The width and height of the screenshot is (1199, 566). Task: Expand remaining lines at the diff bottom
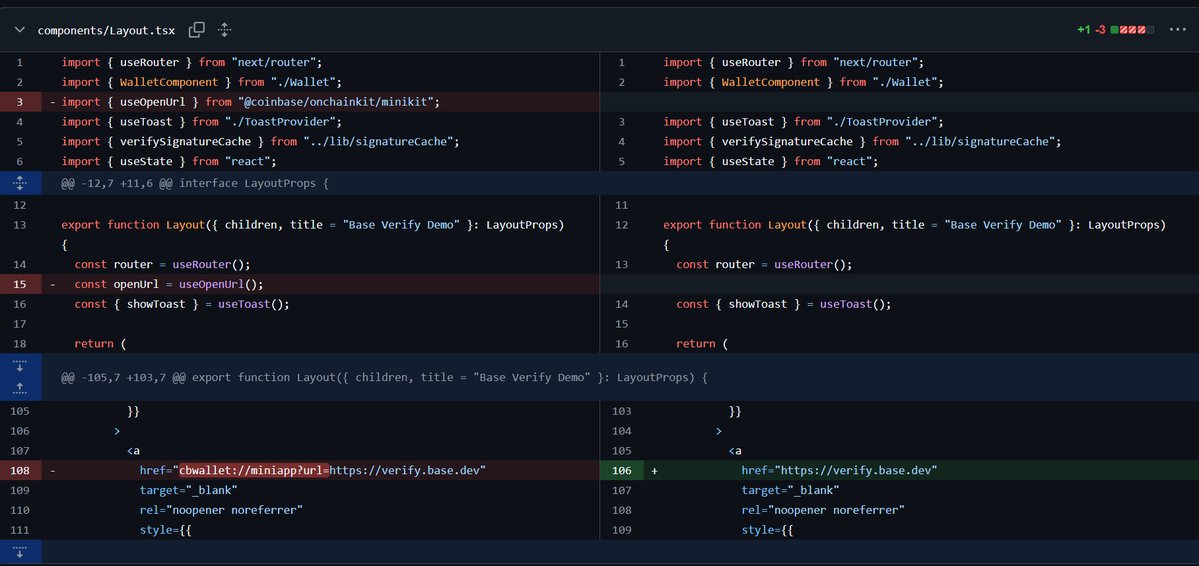[x=20, y=551]
